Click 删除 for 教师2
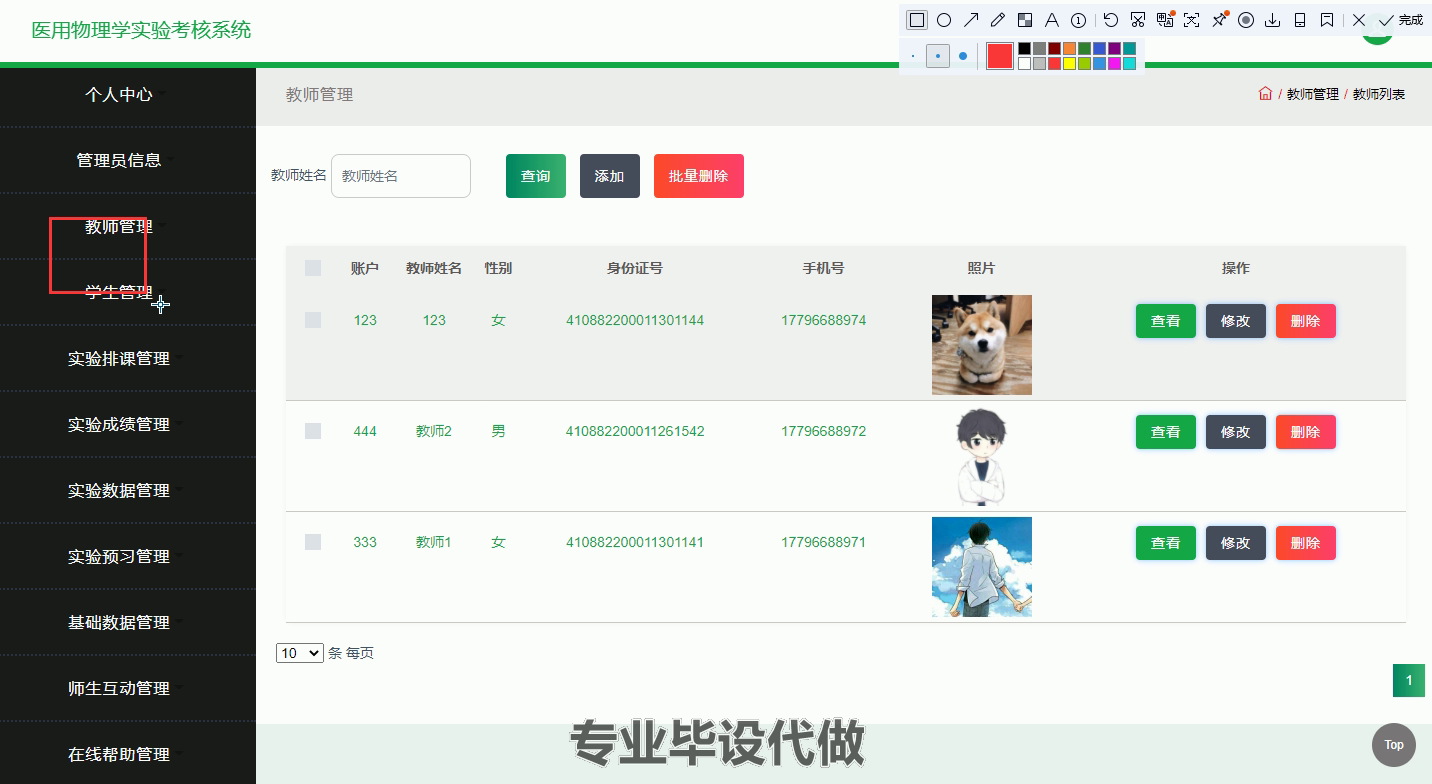Viewport: 1432px width, 784px height. point(1306,432)
